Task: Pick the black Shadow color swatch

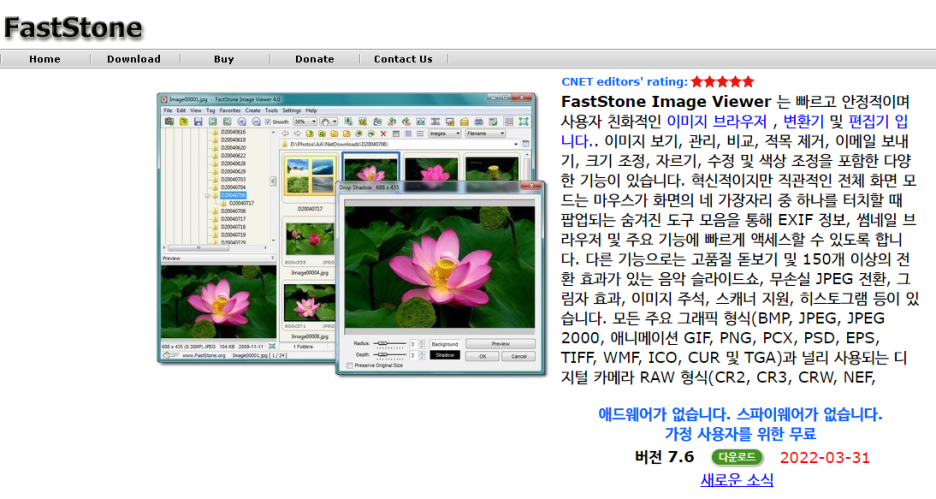Action: [x=445, y=355]
